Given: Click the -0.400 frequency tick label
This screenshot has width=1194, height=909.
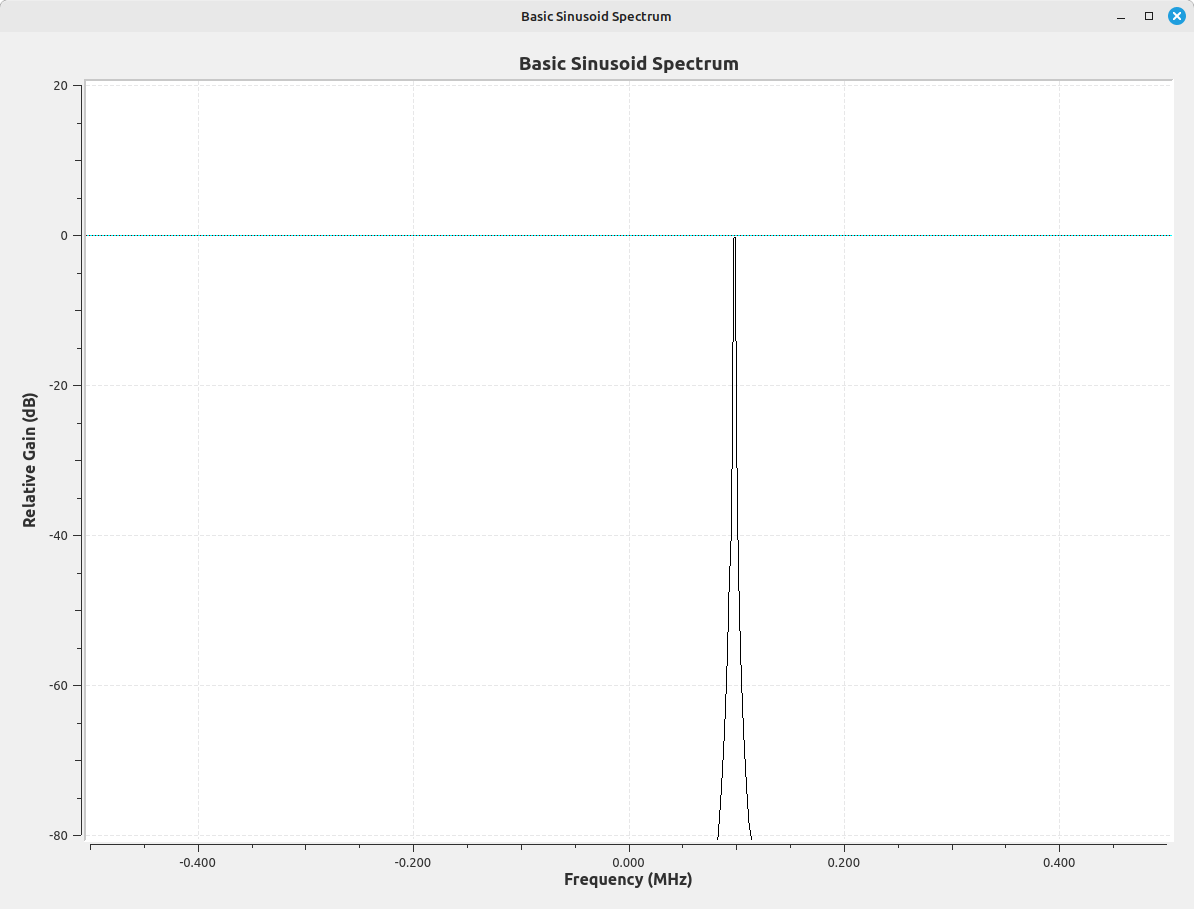Looking at the screenshot, I should [x=197, y=862].
